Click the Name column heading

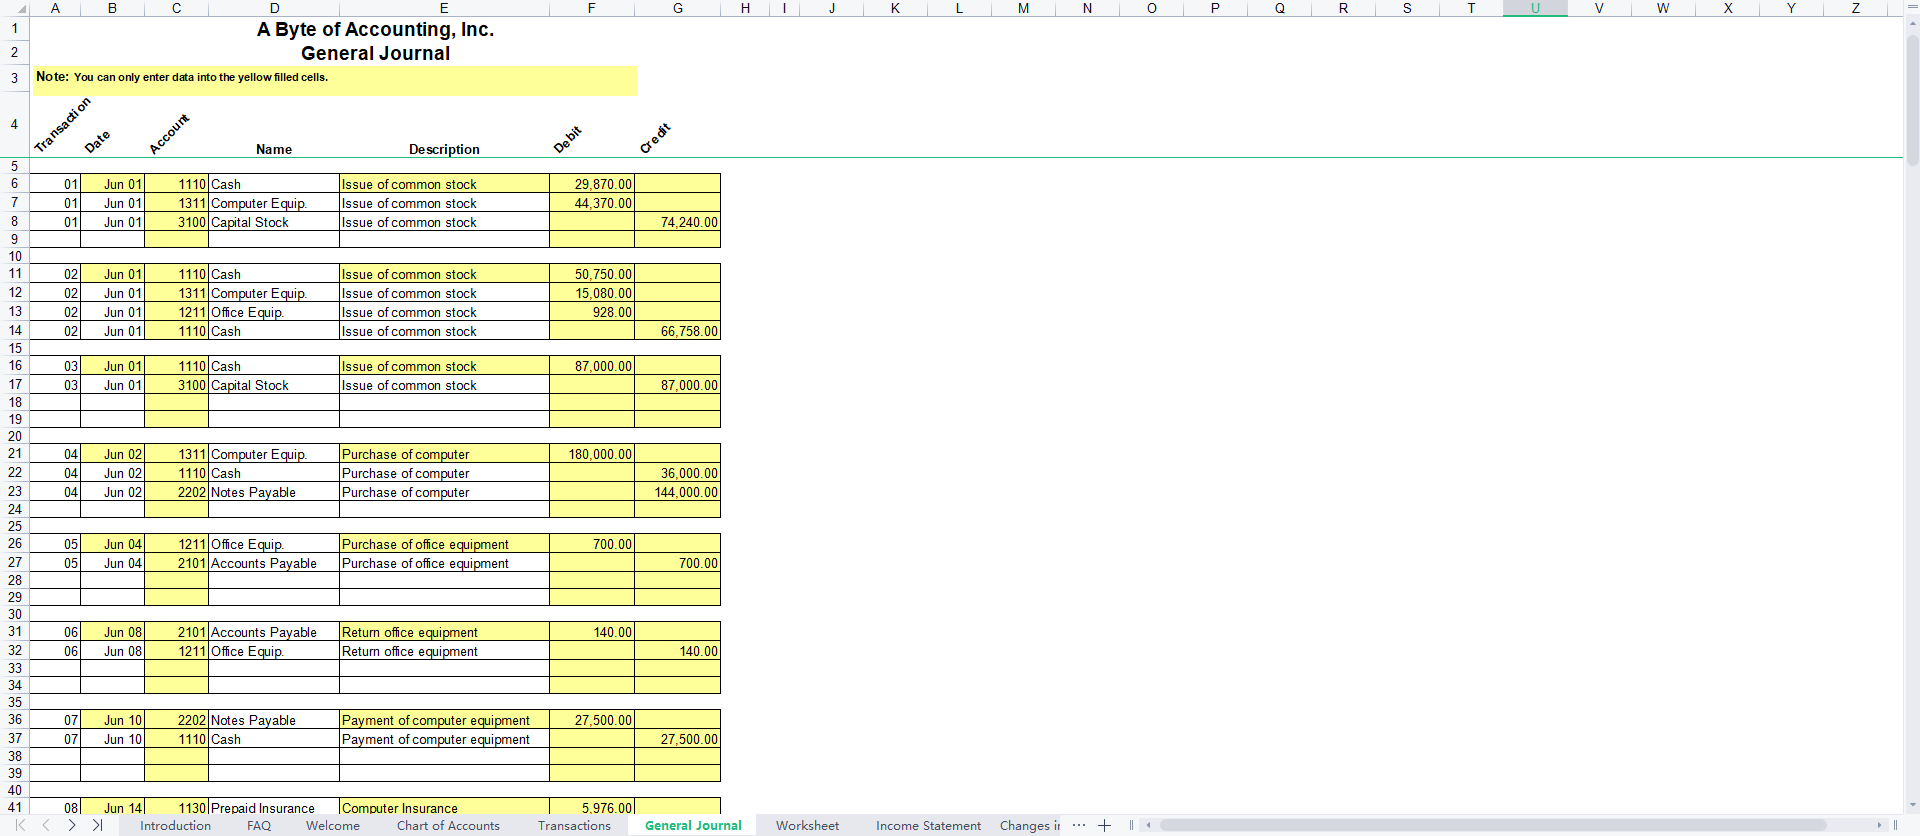[274, 149]
